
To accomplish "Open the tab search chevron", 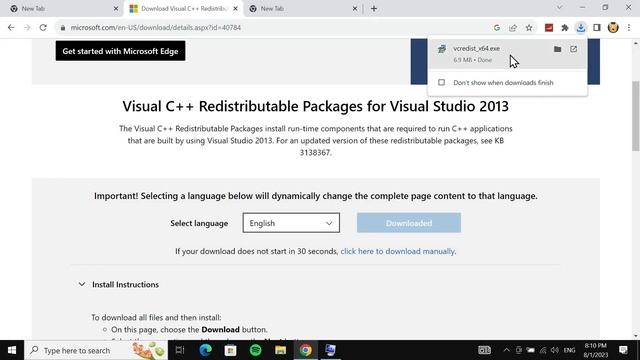I will tap(560, 8).
